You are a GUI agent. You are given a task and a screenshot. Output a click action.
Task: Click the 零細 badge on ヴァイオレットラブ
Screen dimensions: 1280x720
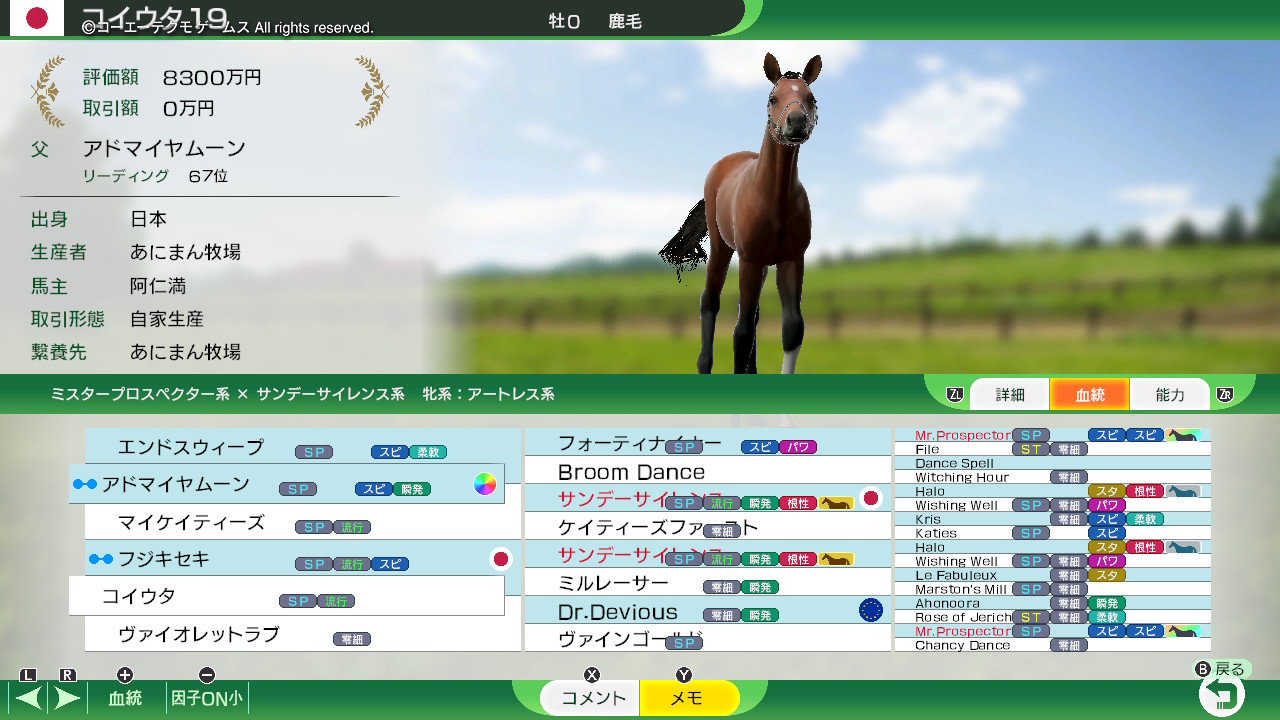(x=352, y=639)
